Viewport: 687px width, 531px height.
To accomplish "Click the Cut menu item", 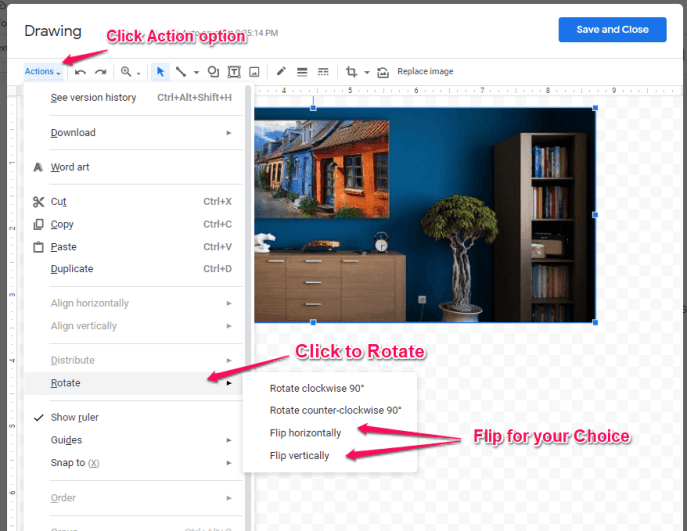I will (x=134, y=202).
